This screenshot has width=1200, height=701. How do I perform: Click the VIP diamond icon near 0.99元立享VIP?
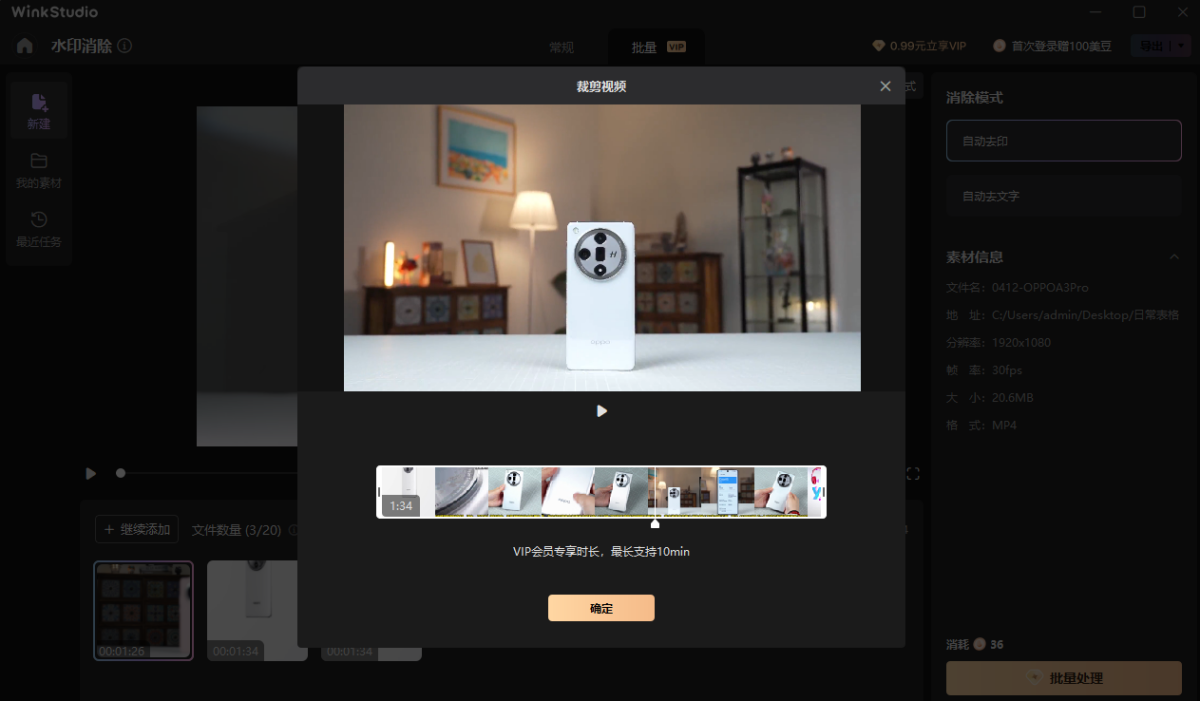click(878, 45)
